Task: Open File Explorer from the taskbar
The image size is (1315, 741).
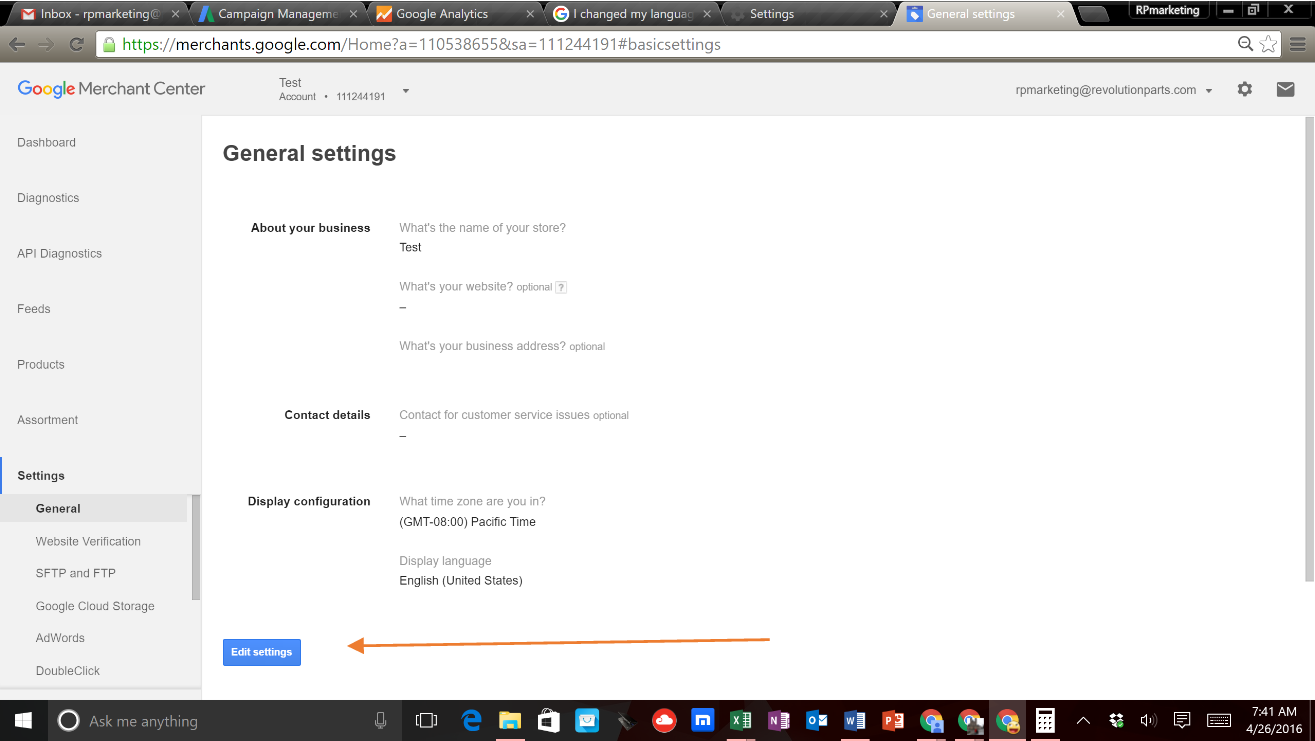Action: [510, 720]
